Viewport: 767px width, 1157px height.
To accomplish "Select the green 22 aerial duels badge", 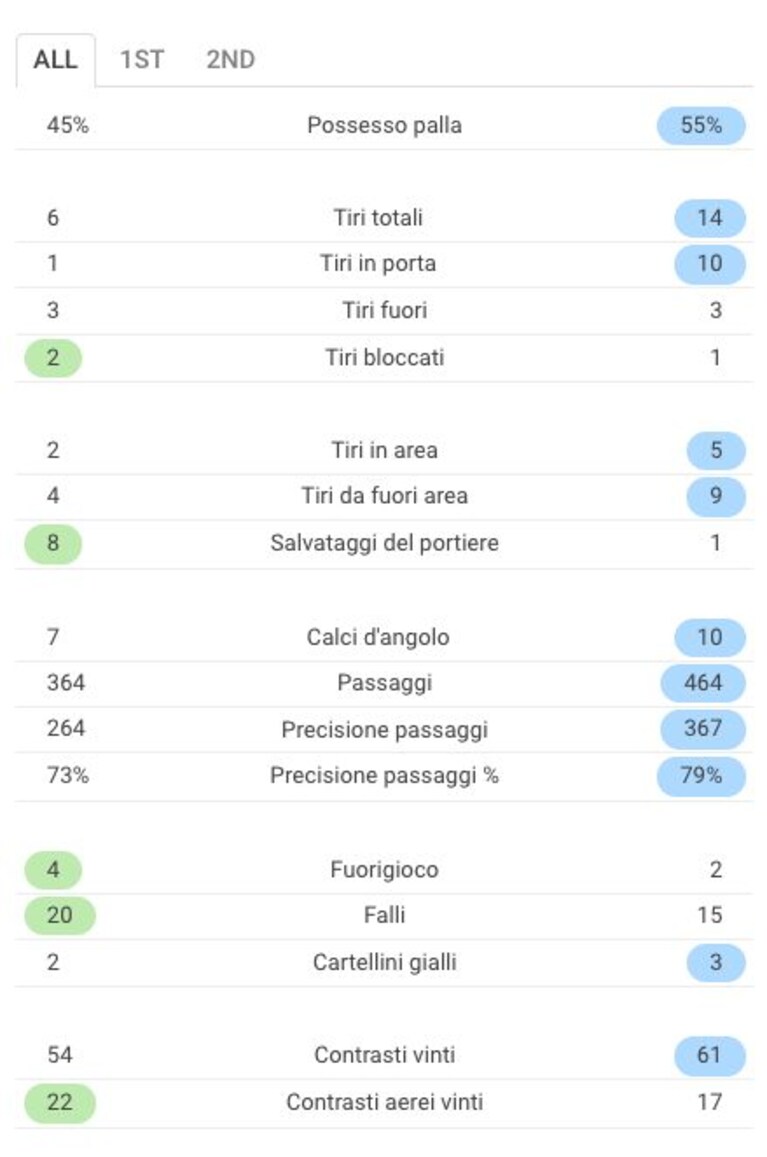I will tap(60, 1102).
